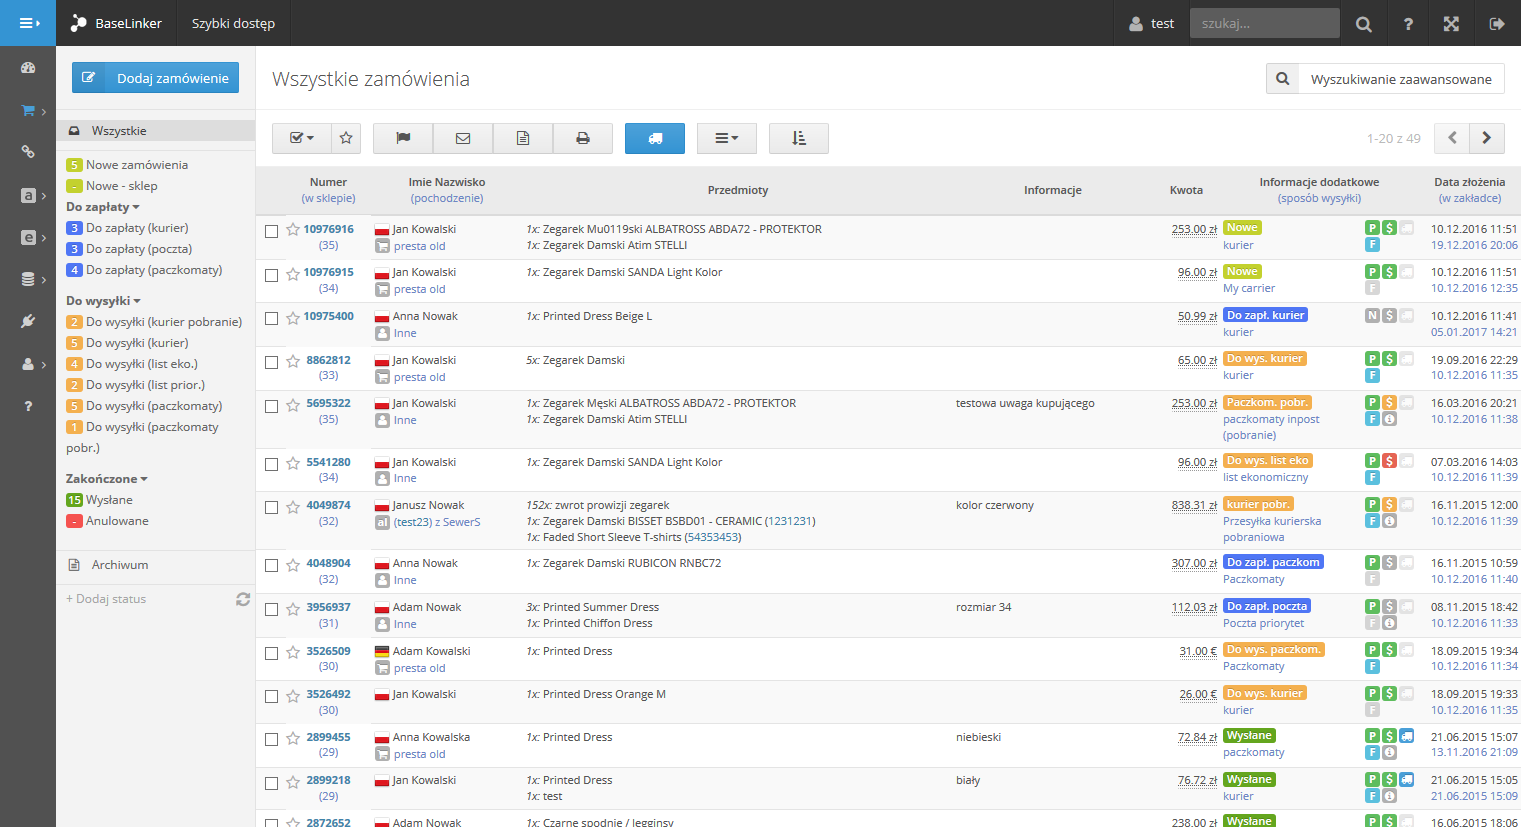Collapse the Do zapłaty status group
Screen dimensions: 1521x827
pos(103,207)
